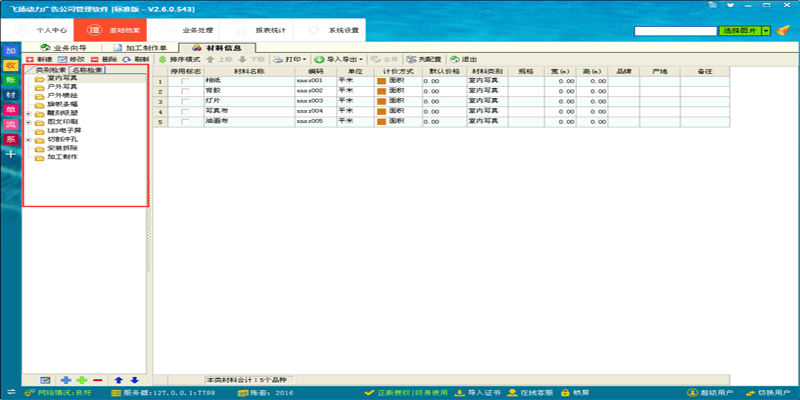The width and height of the screenshot is (800, 400).
Task: Click the red minus icon below the tree
Action: click(x=98, y=380)
